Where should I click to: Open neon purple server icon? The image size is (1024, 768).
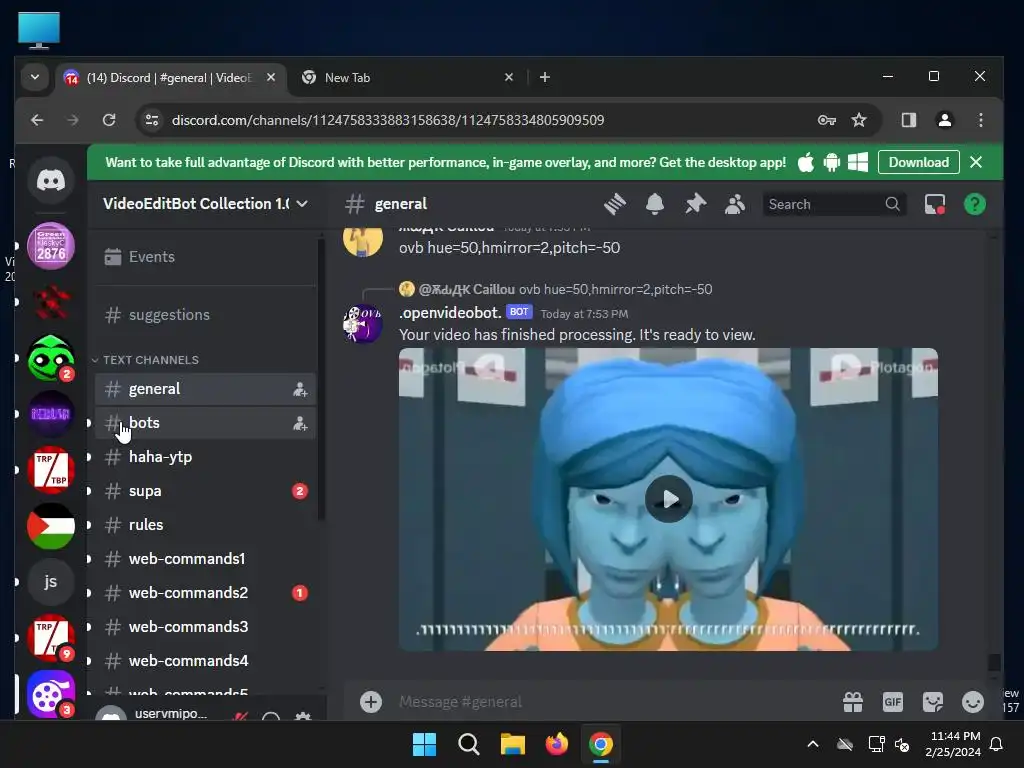click(51, 414)
